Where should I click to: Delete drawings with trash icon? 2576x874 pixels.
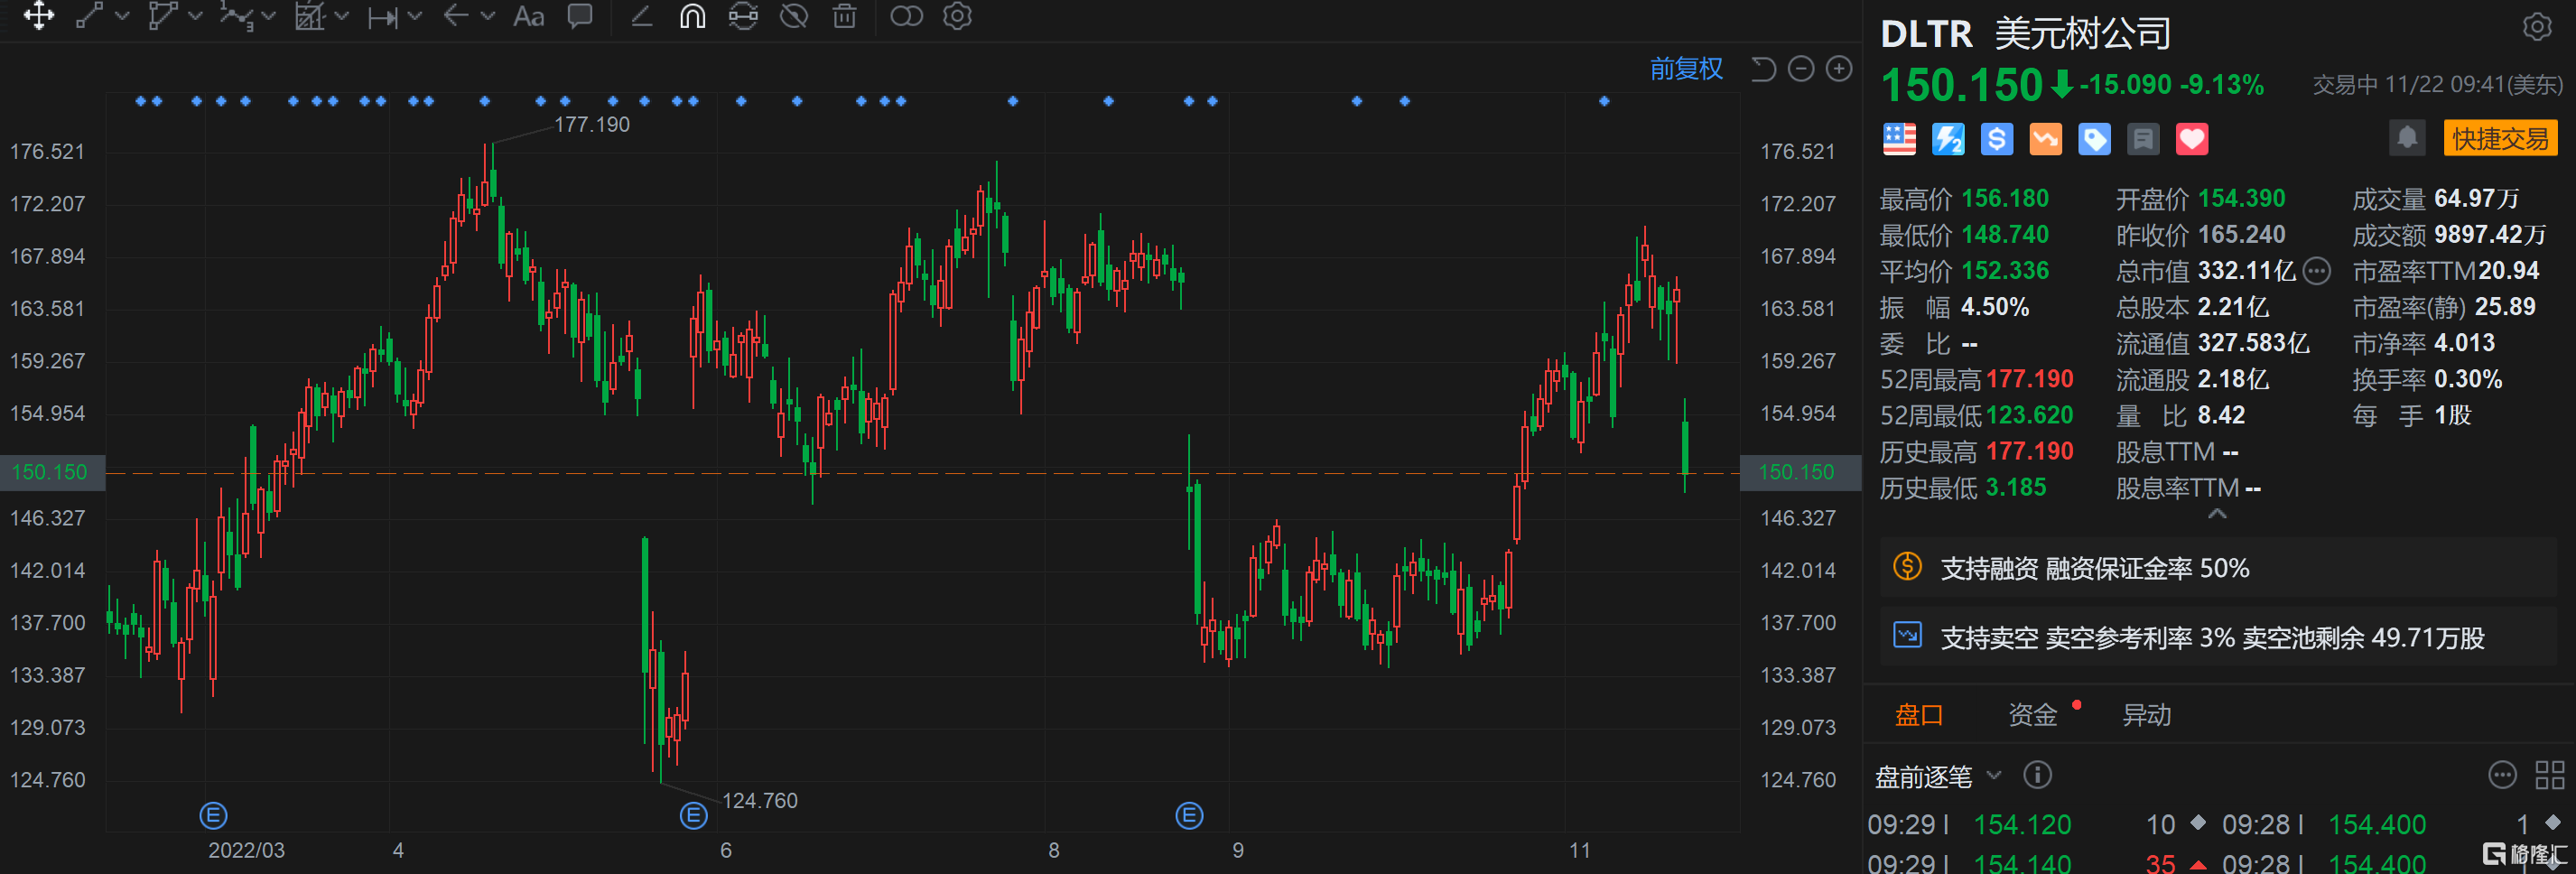click(845, 16)
